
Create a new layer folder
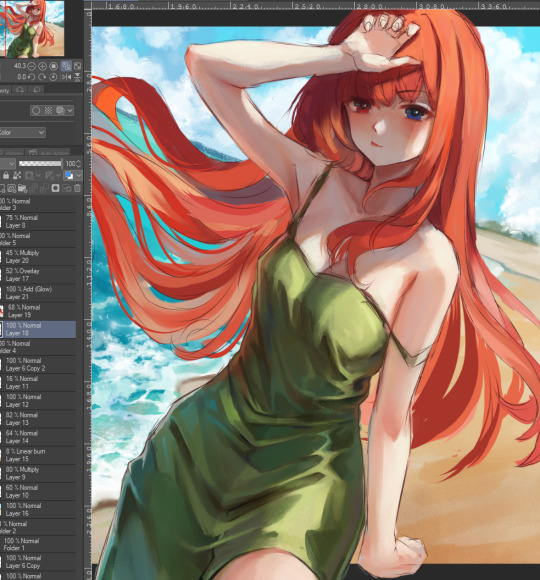click(x=23, y=188)
